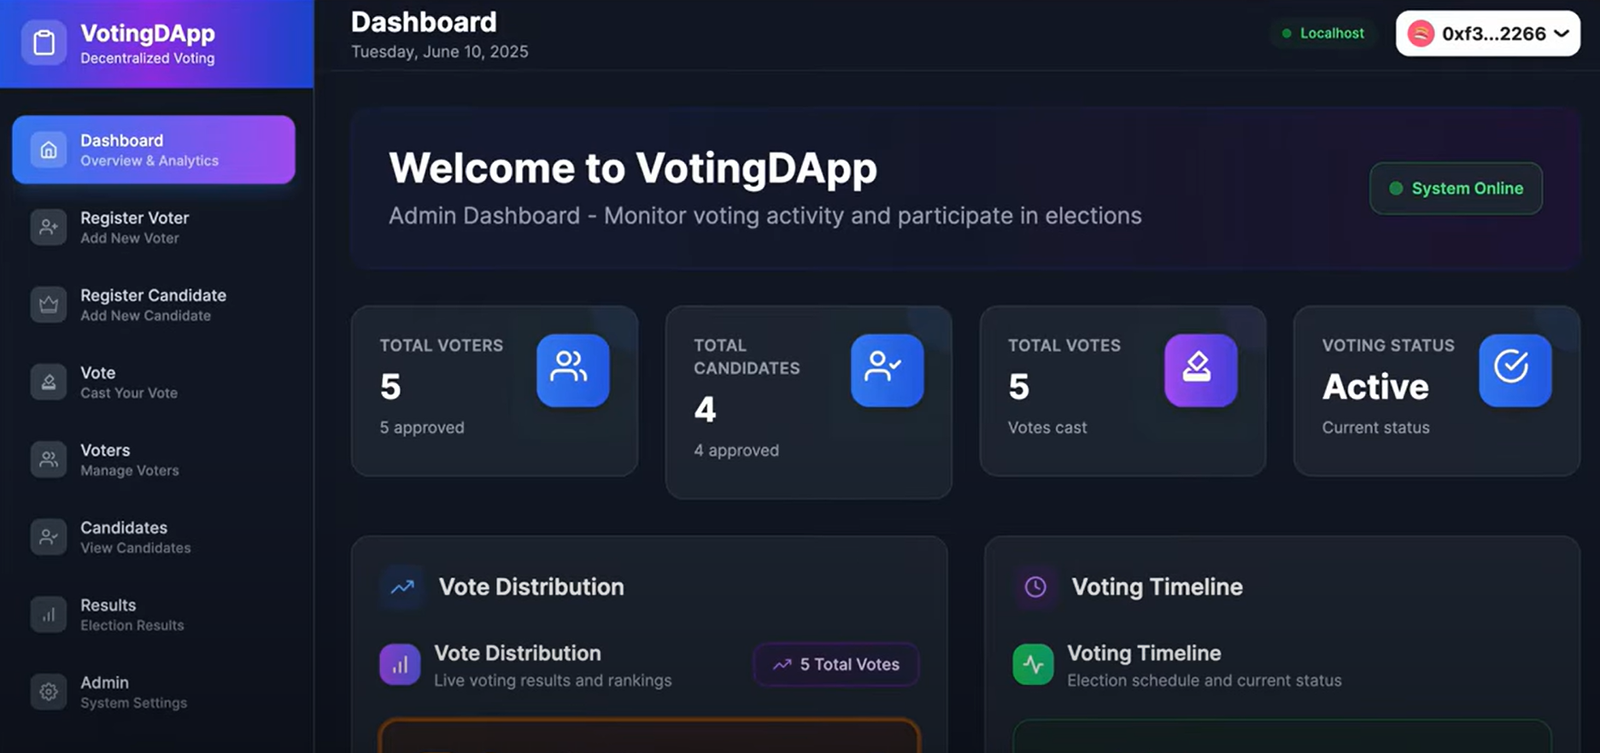This screenshot has height=753, width=1600.
Task: Click the System Online status badge
Action: tap(1456, 188)
